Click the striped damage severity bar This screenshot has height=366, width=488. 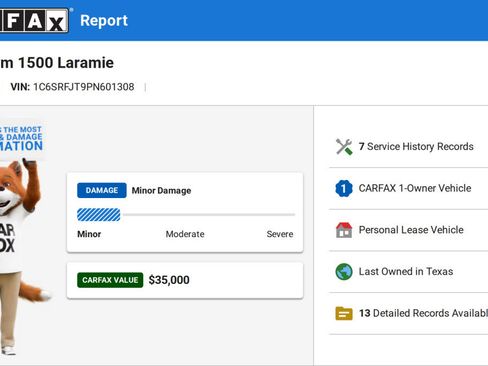(x=99, y=215)
